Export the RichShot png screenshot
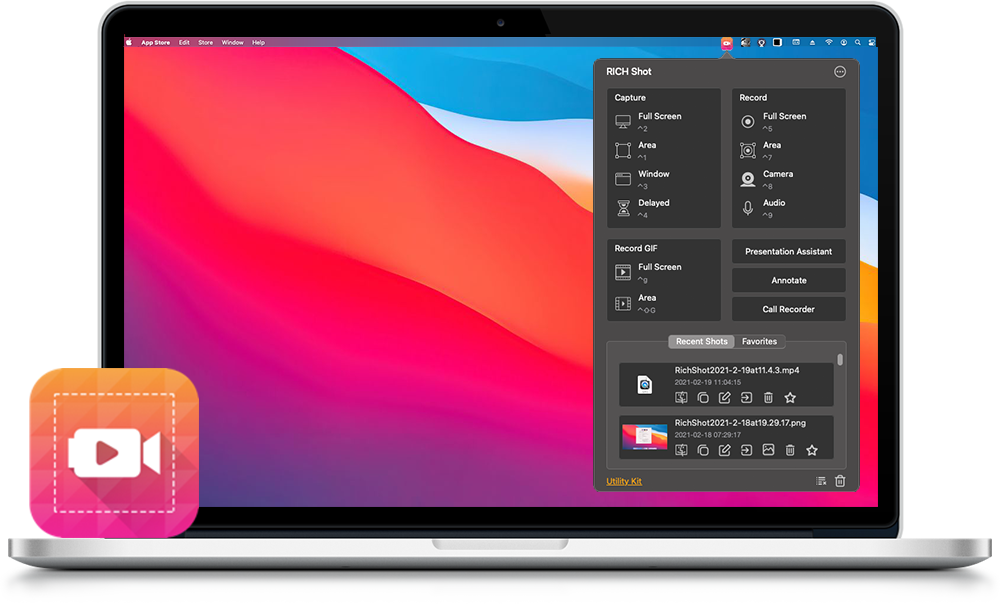The width and height of the screenshot is (1000, 604). 746,450
